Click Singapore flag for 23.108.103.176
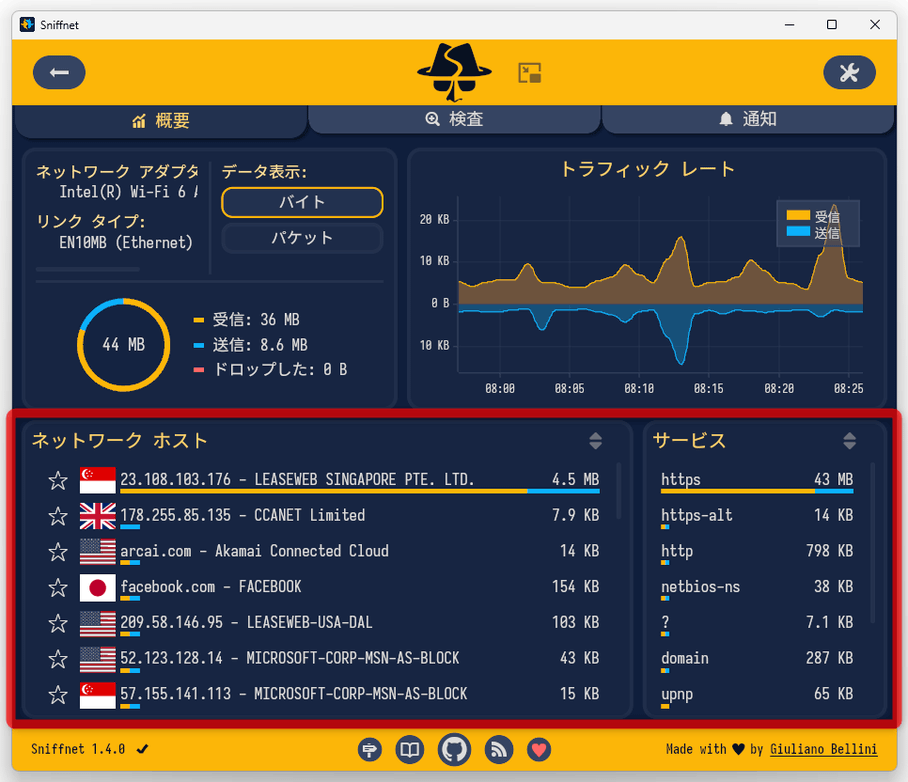Screen dimensions: 908x782 tap(97, 480)
